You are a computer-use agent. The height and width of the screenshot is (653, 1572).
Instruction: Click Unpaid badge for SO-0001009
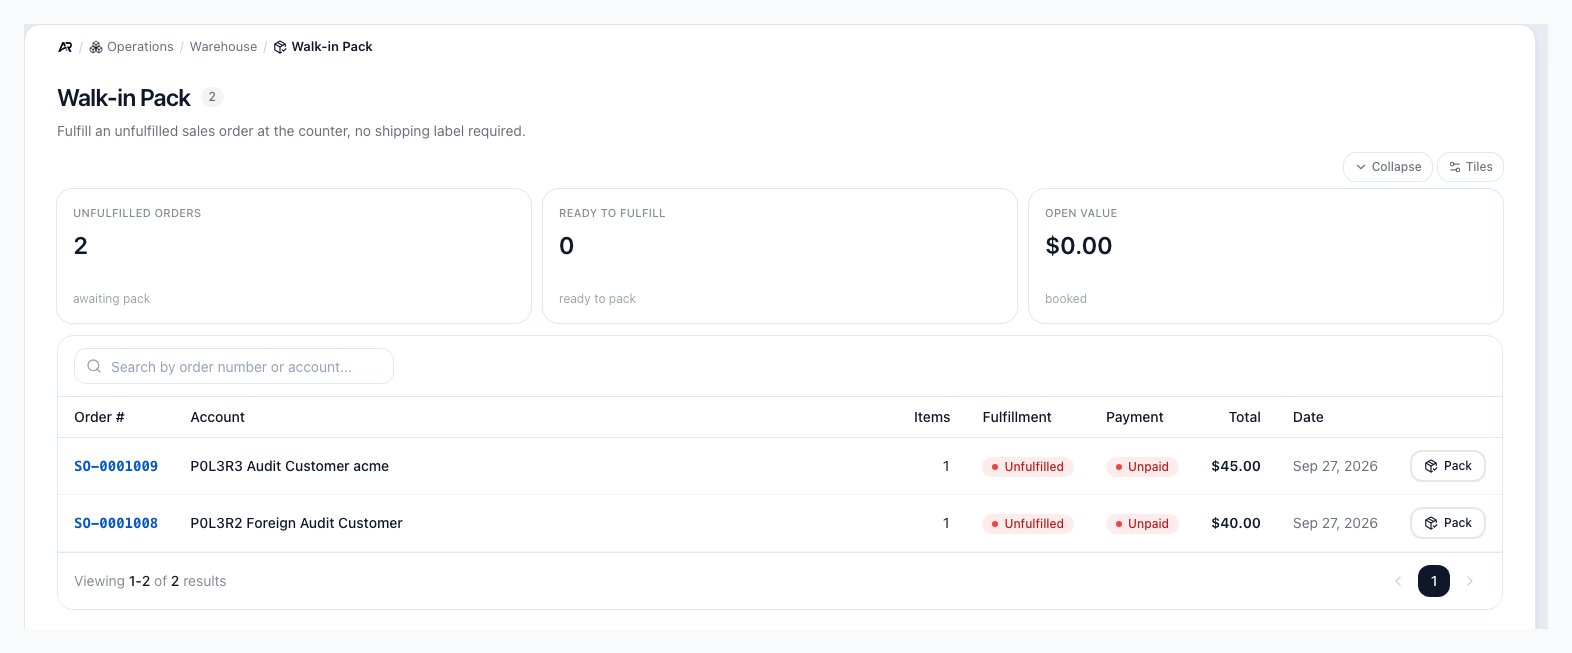[1142, 467]
